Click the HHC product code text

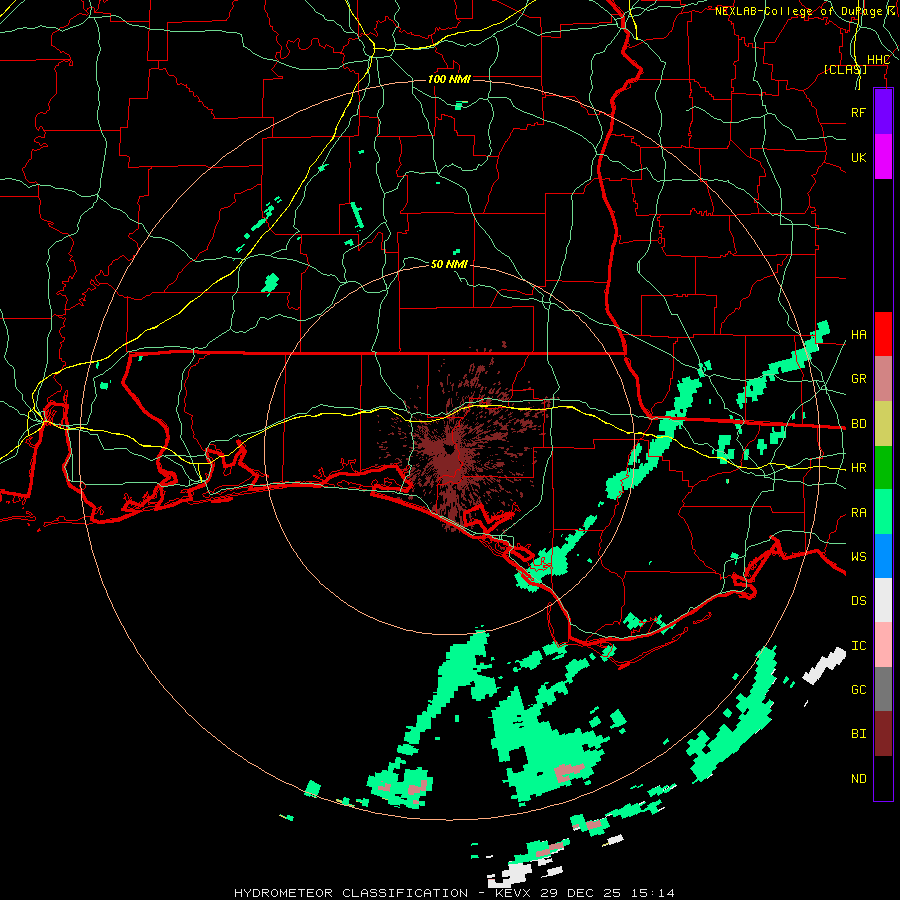pyautogui.click(x=878, y=60)
